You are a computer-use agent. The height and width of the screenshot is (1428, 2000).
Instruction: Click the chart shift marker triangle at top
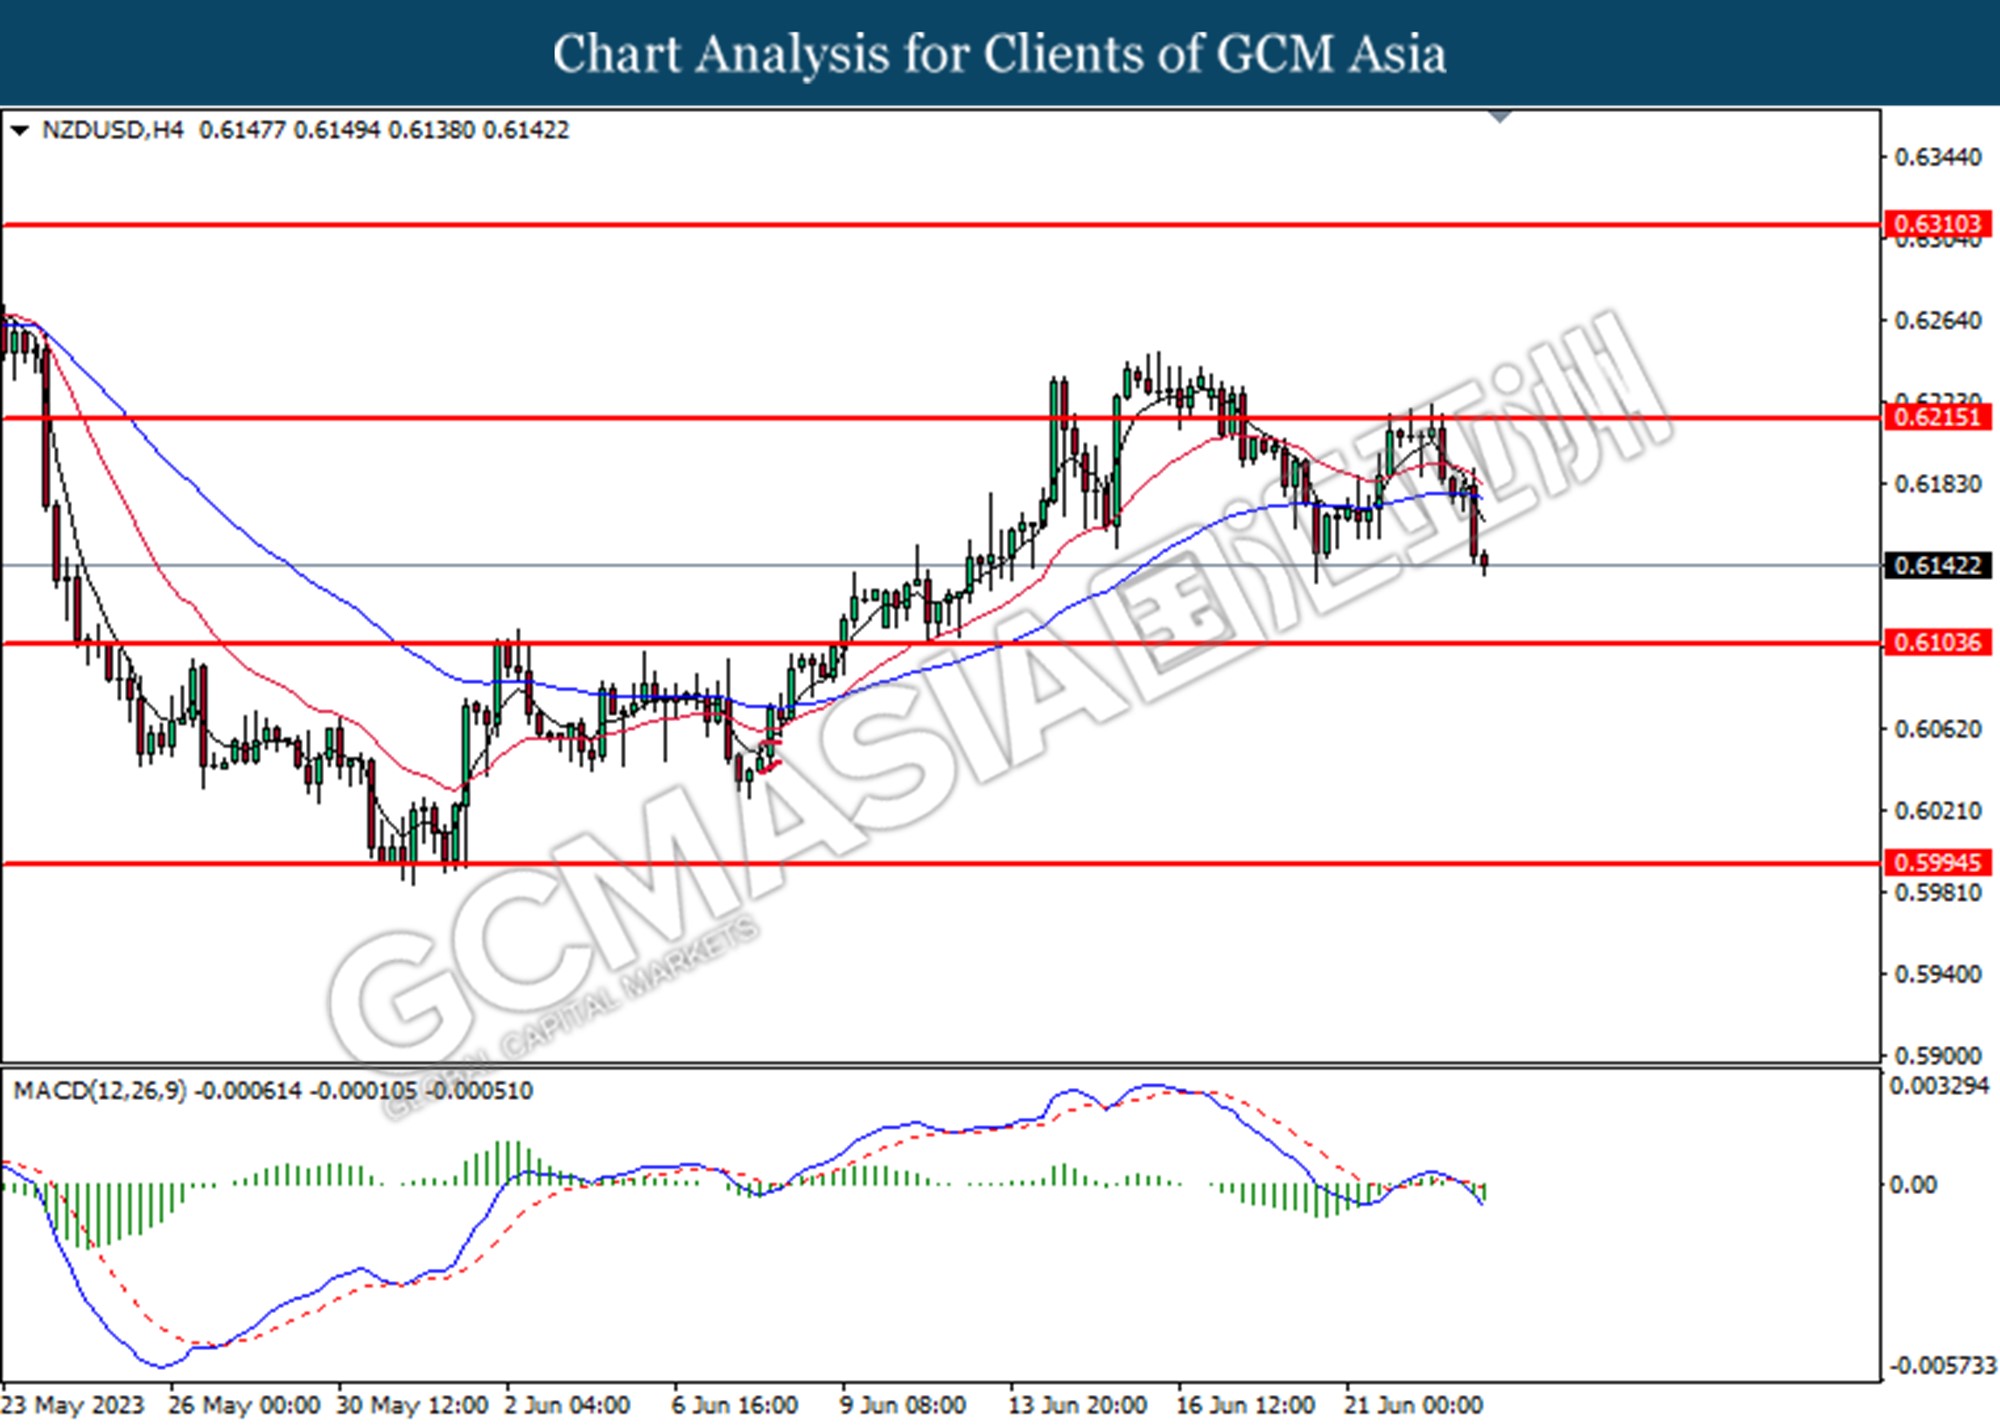pyautogui.click(x=1499, y=117)
